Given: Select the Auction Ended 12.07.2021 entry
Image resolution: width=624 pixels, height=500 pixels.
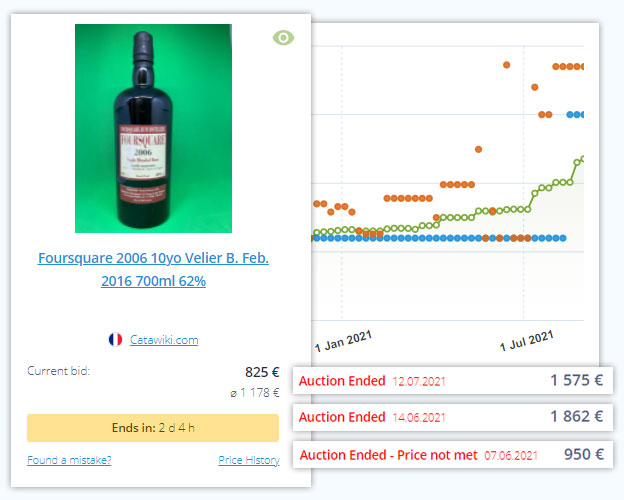Looking at the screenshot, I should (453, 381).
